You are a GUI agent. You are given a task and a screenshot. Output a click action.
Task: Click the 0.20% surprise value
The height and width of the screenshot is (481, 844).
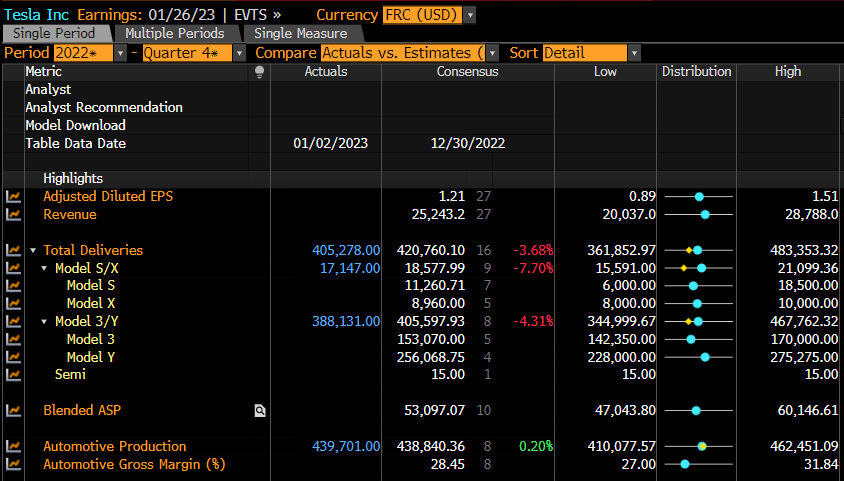pyautogui.click(x=536, y=446)
